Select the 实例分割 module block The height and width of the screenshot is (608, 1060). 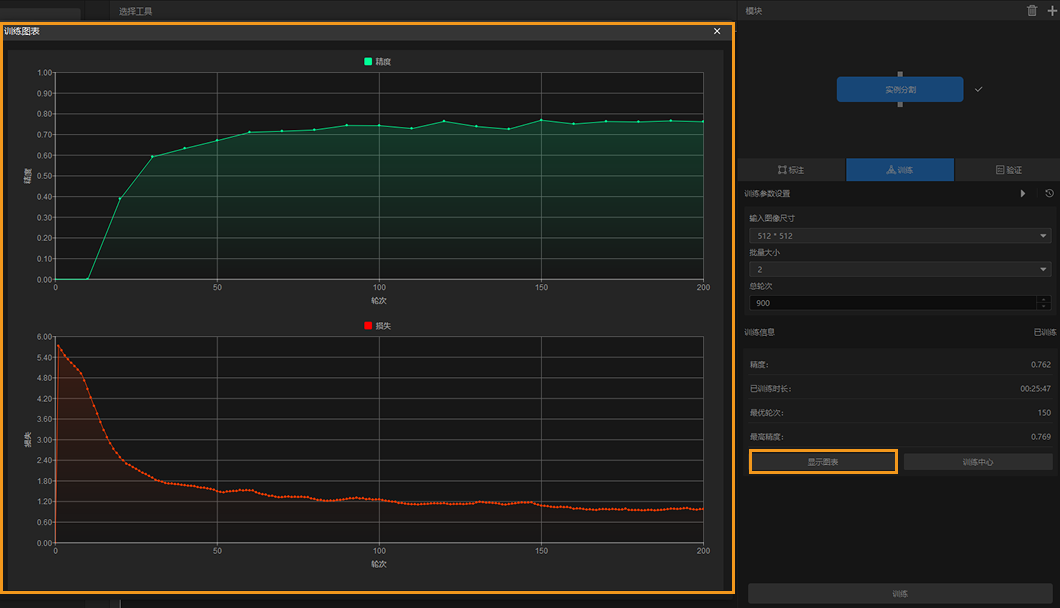899,89
